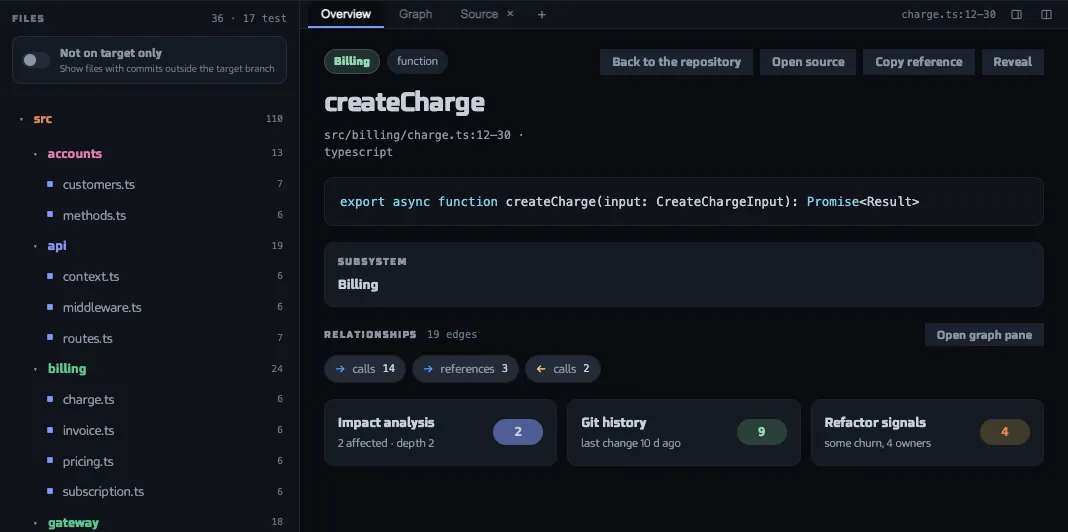Viewport: 1068px width, 532px height.
Task: Switch to the Overview tab
Action: click(x=346, y=14)
